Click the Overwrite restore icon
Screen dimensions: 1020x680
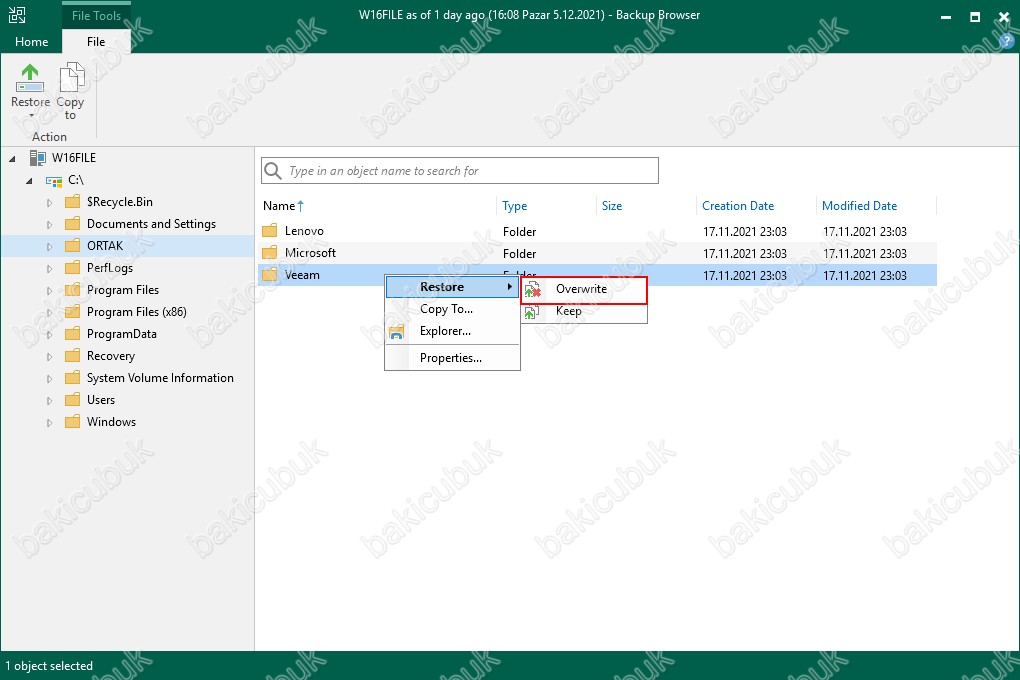tap(533, 290)
